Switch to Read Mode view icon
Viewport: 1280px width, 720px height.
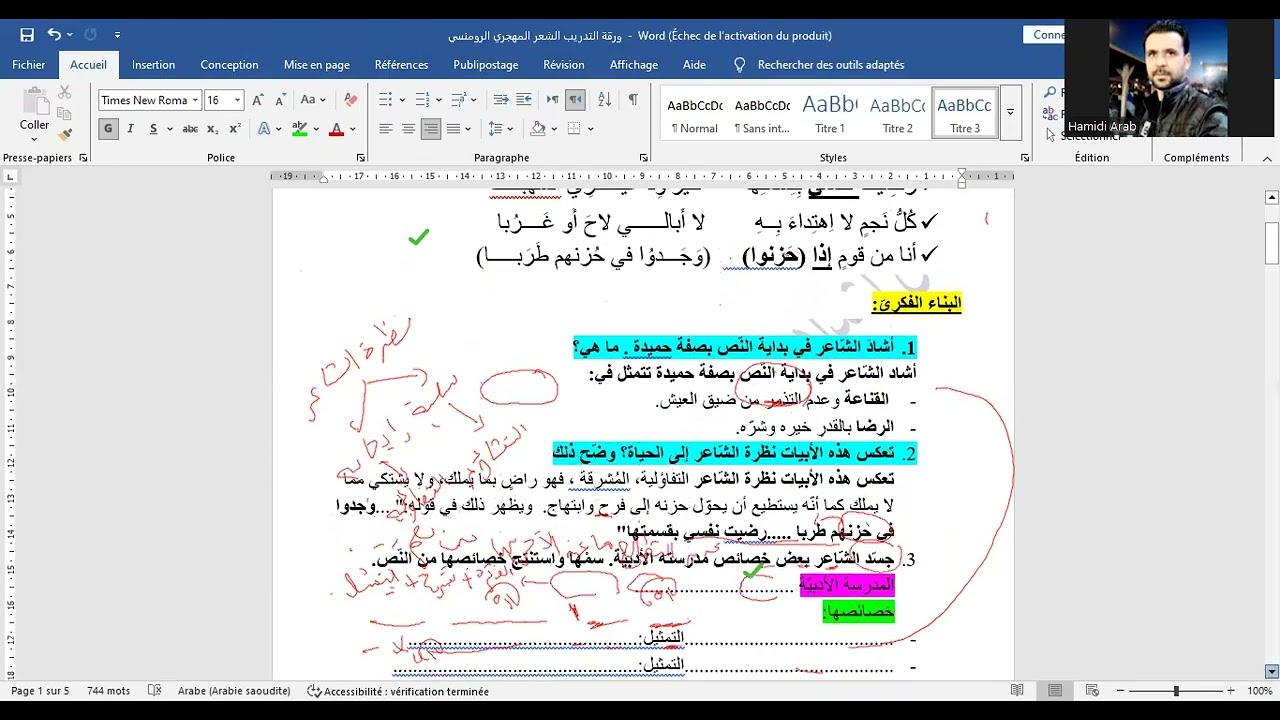(x=1017, y=691)
